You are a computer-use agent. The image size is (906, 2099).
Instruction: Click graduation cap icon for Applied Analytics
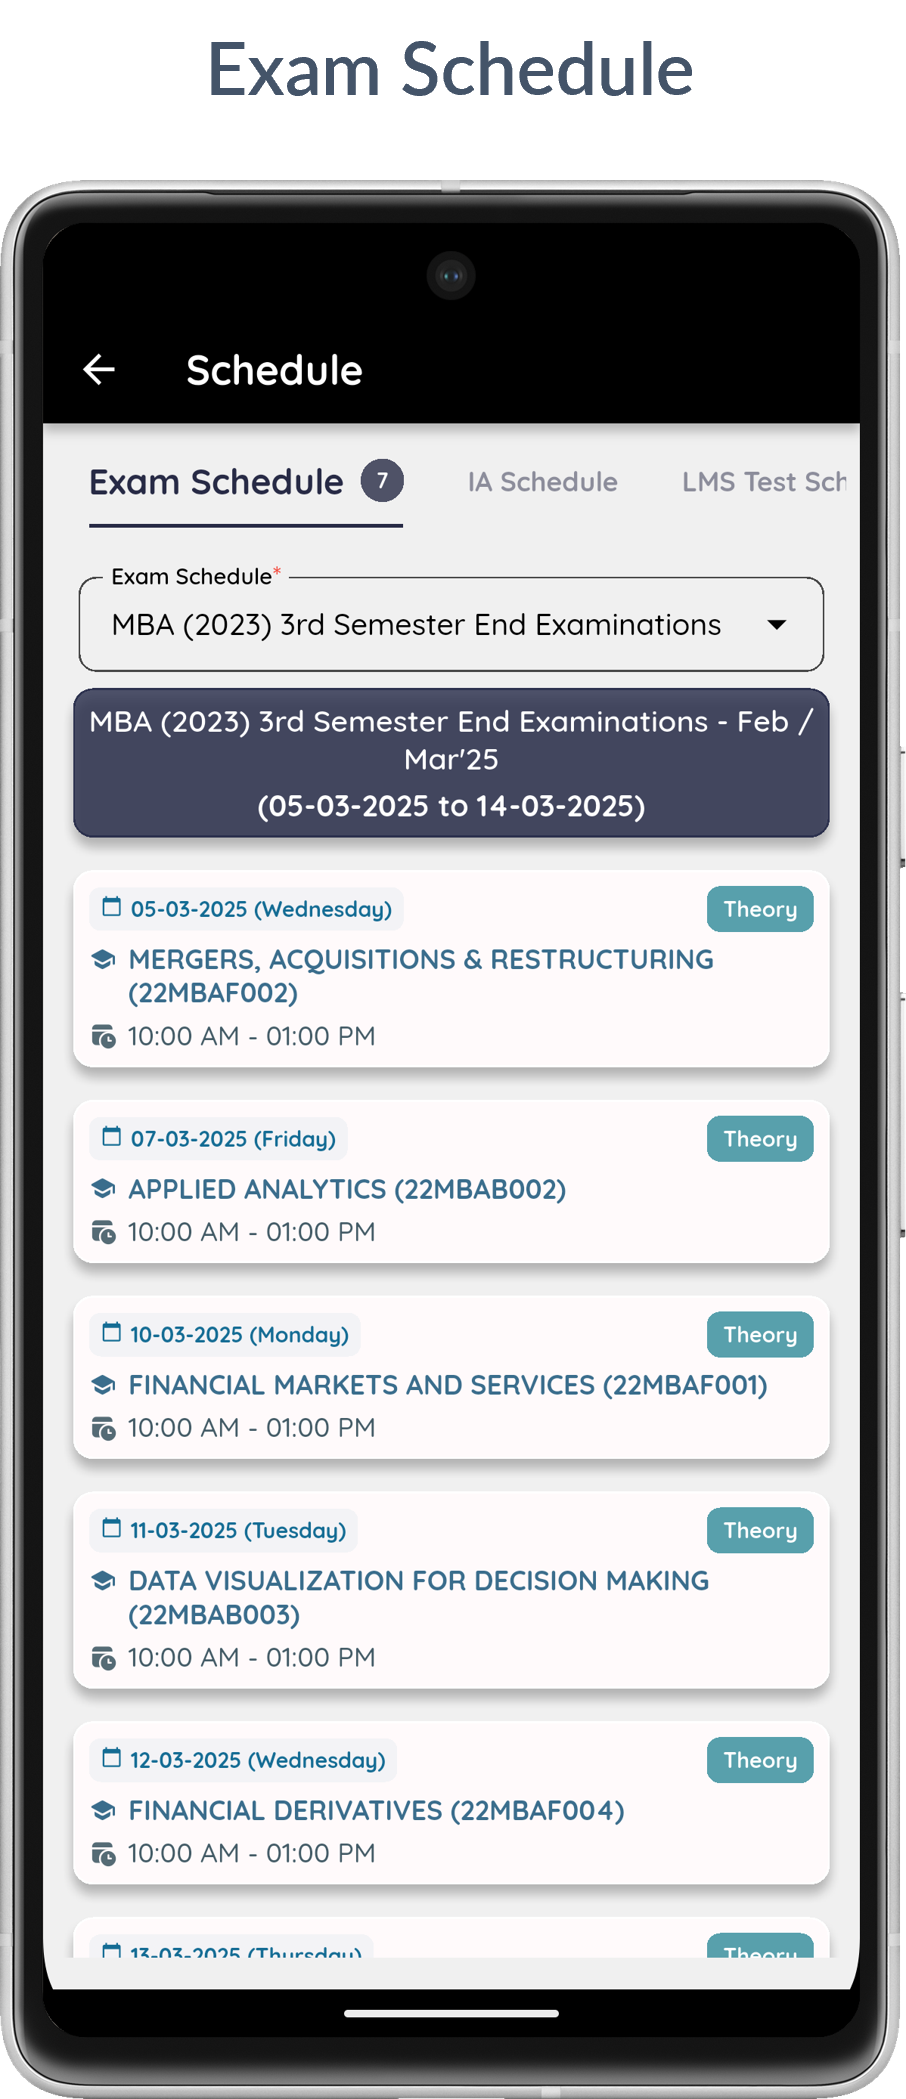103,1188
